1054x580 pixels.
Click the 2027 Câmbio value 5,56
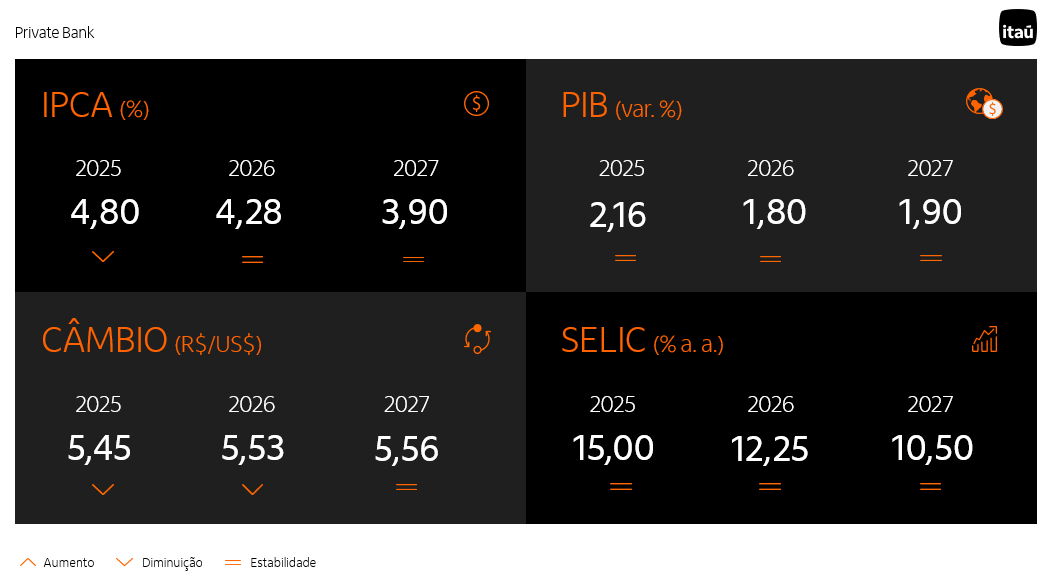point(406,449)
